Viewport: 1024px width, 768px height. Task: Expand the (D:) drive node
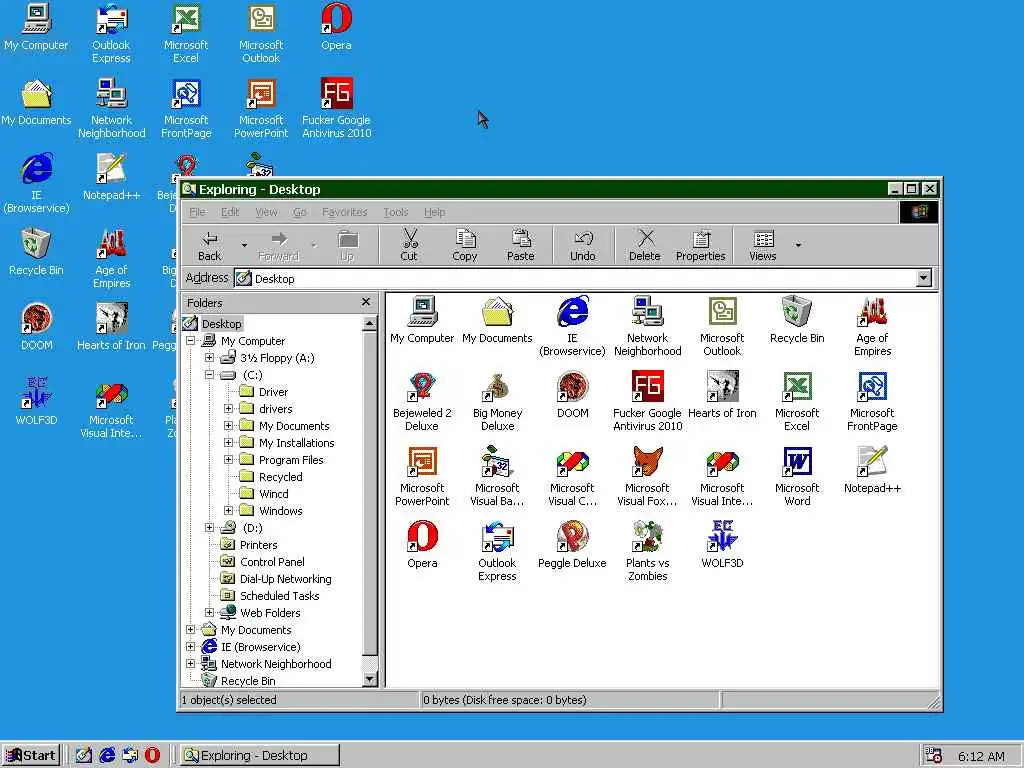click(x=210, y=527)
